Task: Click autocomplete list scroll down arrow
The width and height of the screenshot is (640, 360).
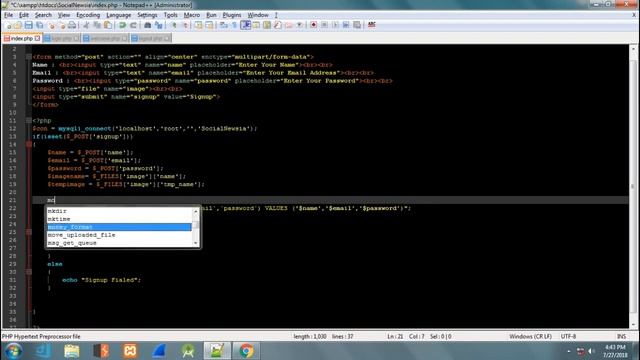Action: point(196,243)
